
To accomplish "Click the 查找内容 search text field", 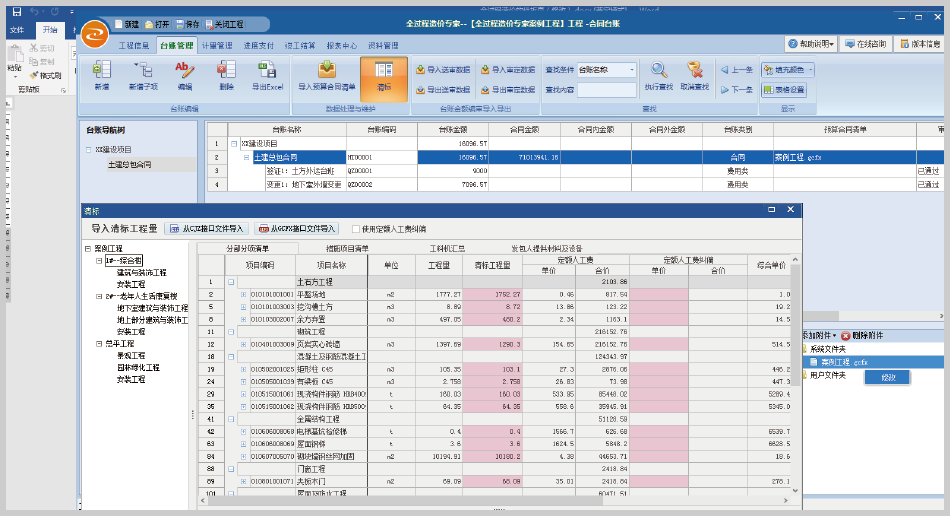I will click(x=607, y=89).
